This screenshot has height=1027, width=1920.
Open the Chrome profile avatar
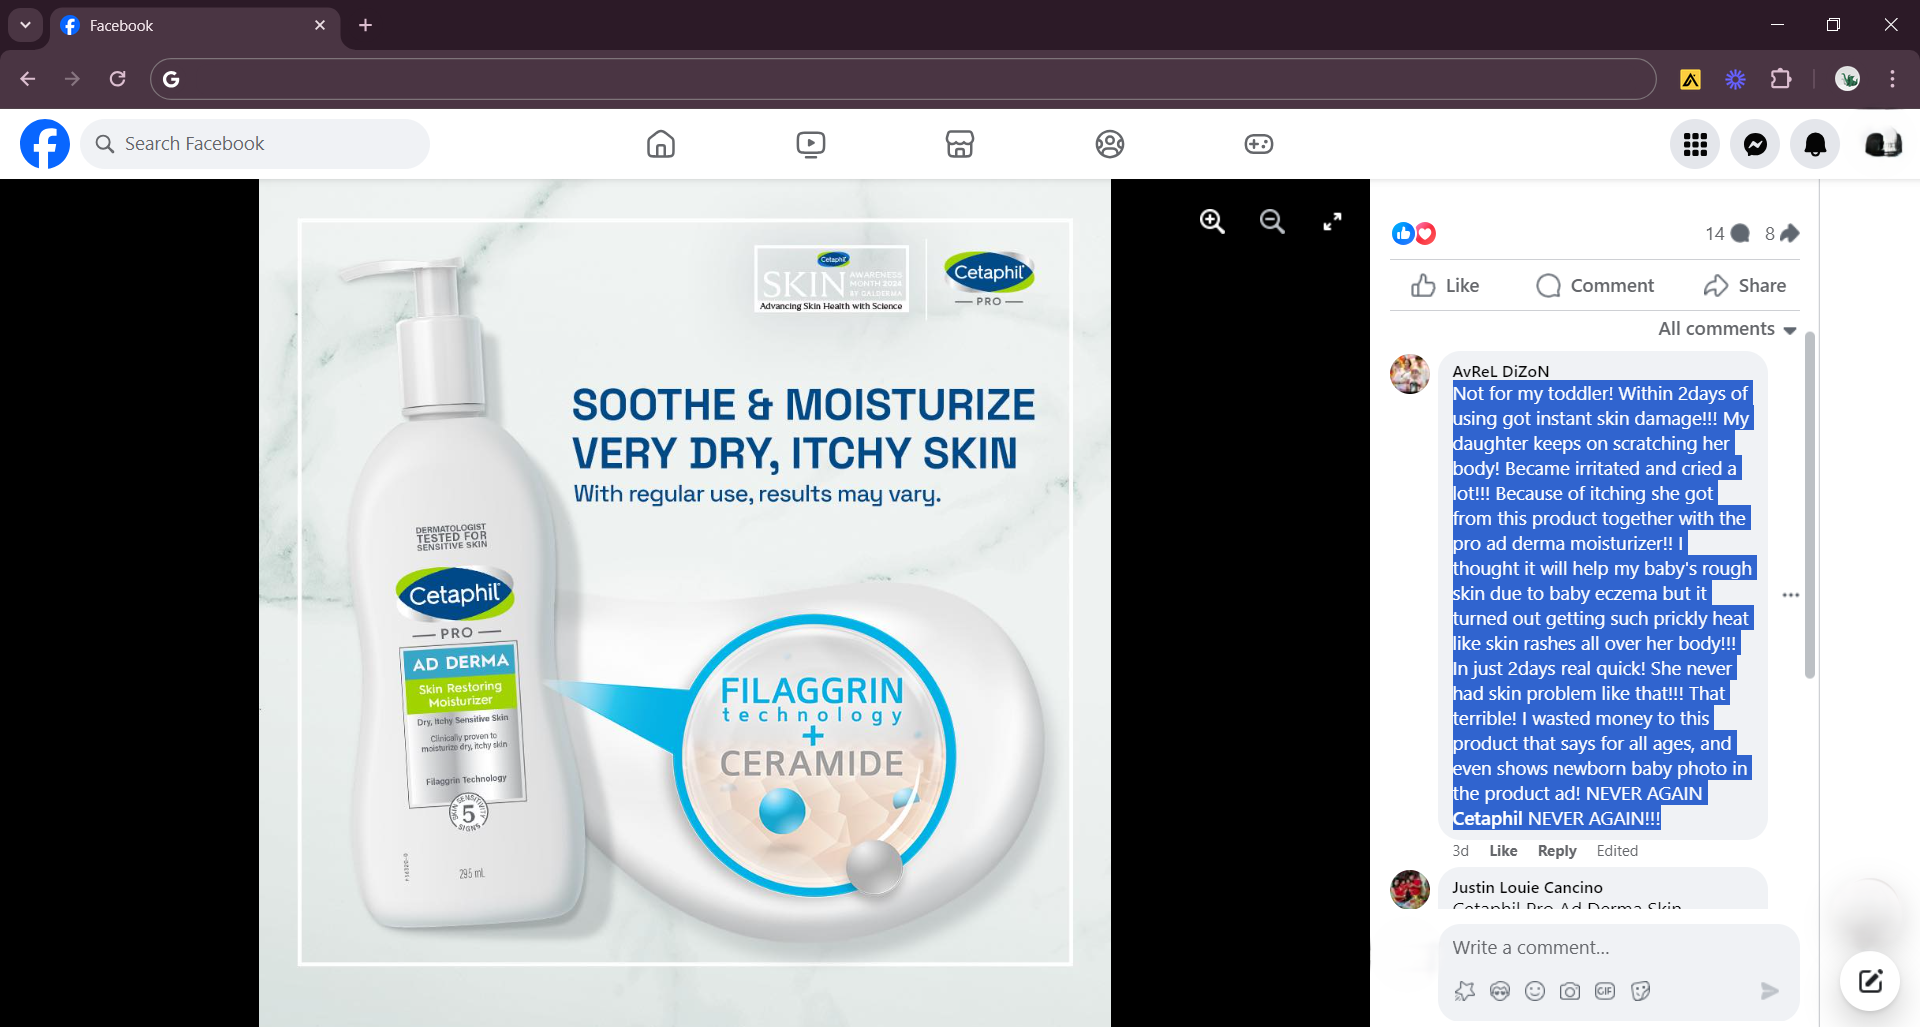click(x=1847, y=79)
